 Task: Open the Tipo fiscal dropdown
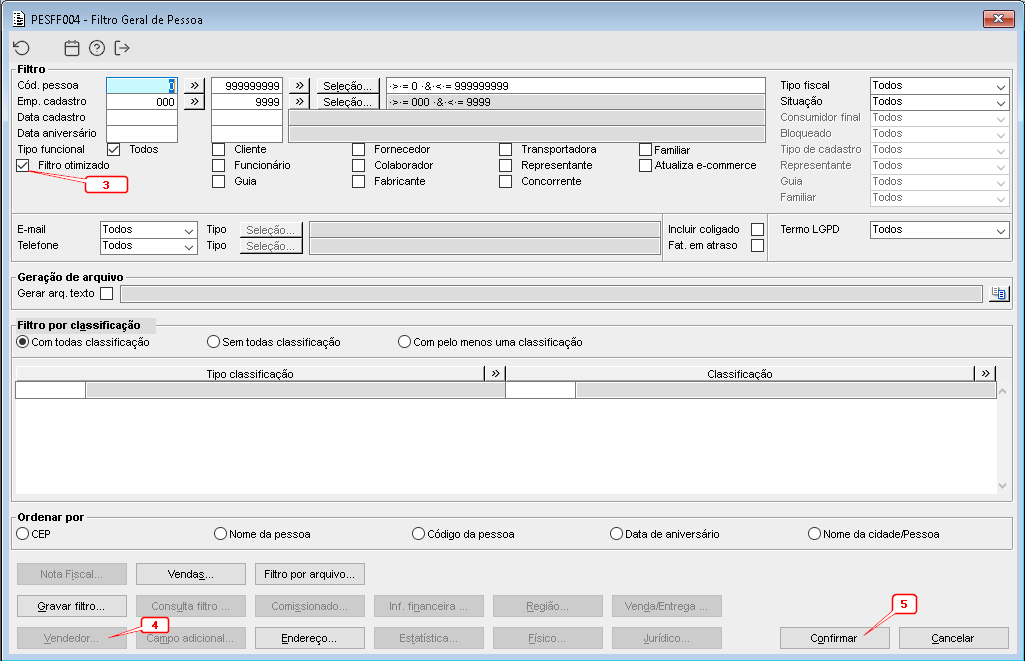(x=939, y=86)
